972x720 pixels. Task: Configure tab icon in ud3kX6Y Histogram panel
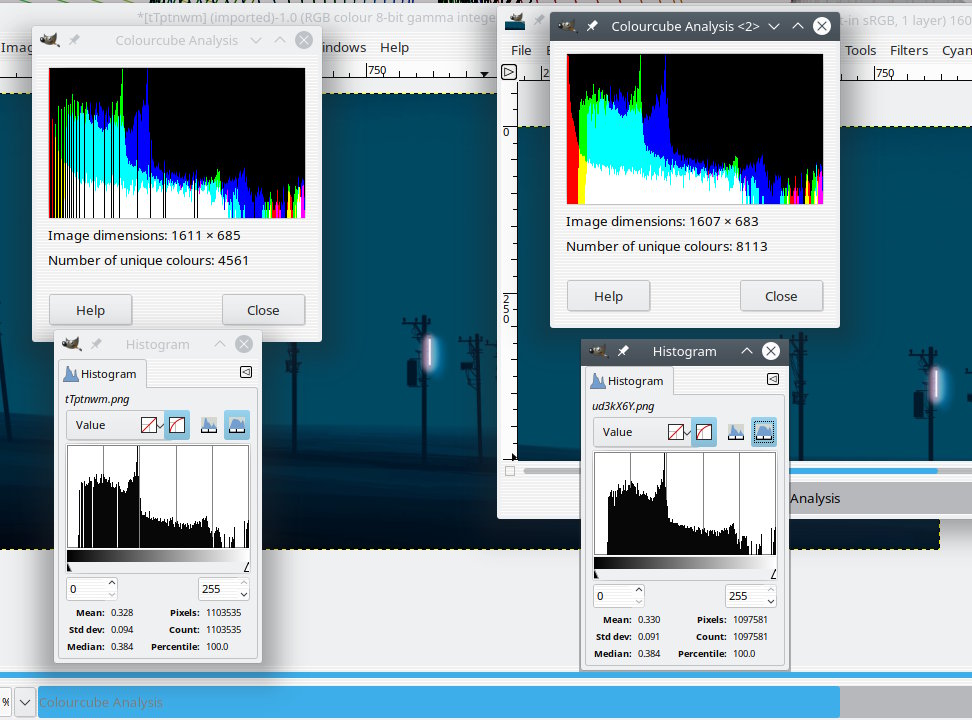(x=772, y=379)
